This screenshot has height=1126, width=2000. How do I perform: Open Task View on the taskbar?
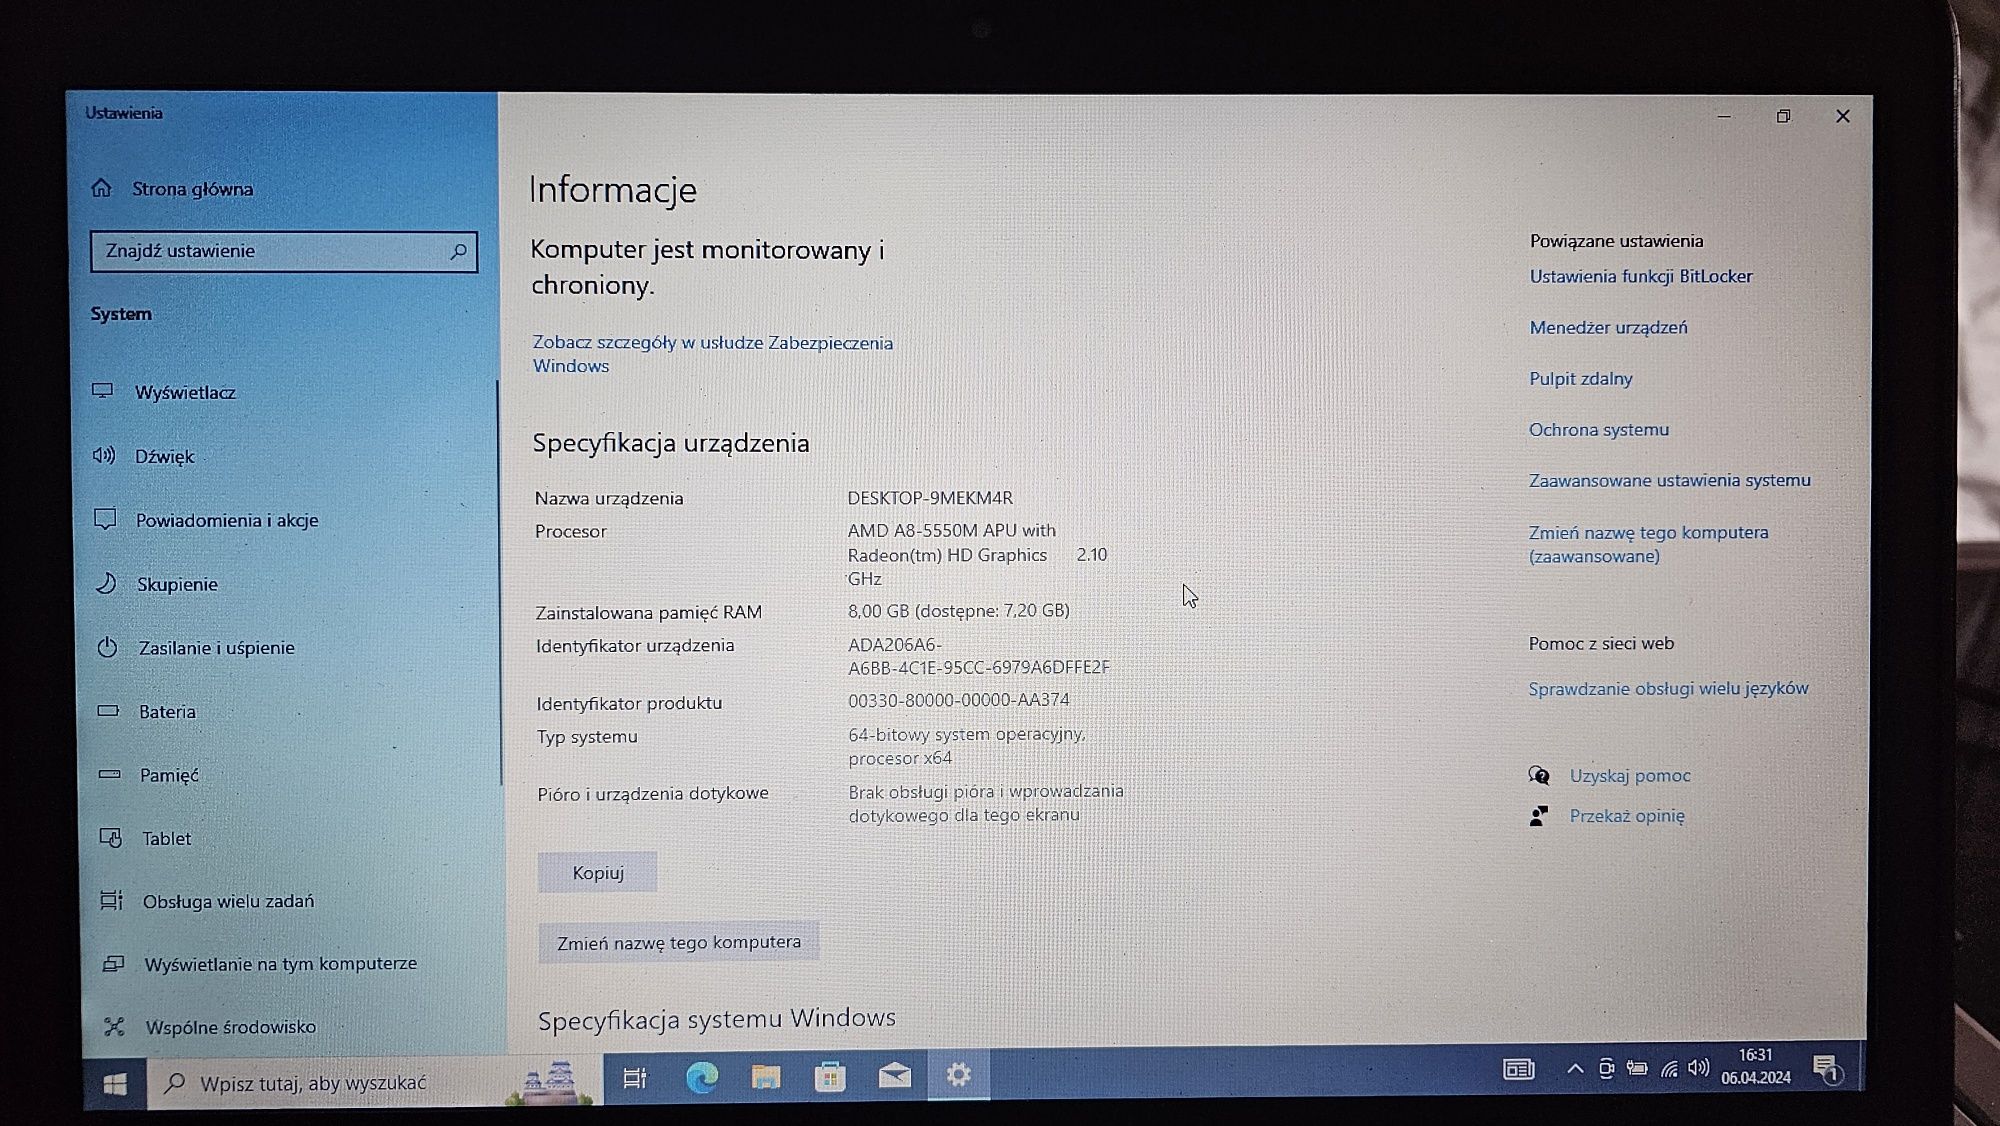point(635,1078)
